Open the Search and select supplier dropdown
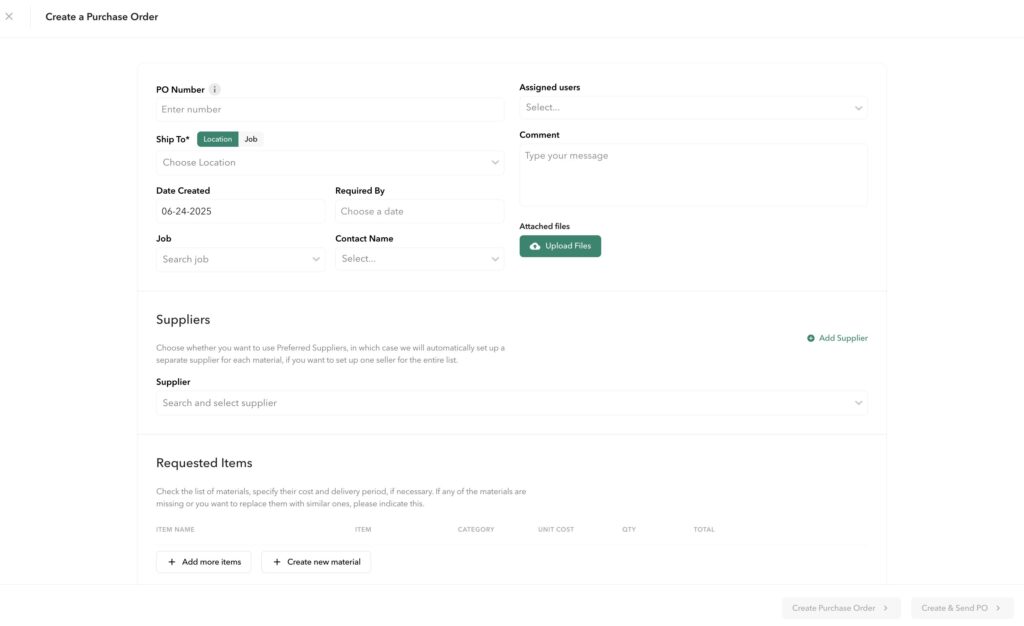The image size is (1024, 626). [x=512, y=403]
